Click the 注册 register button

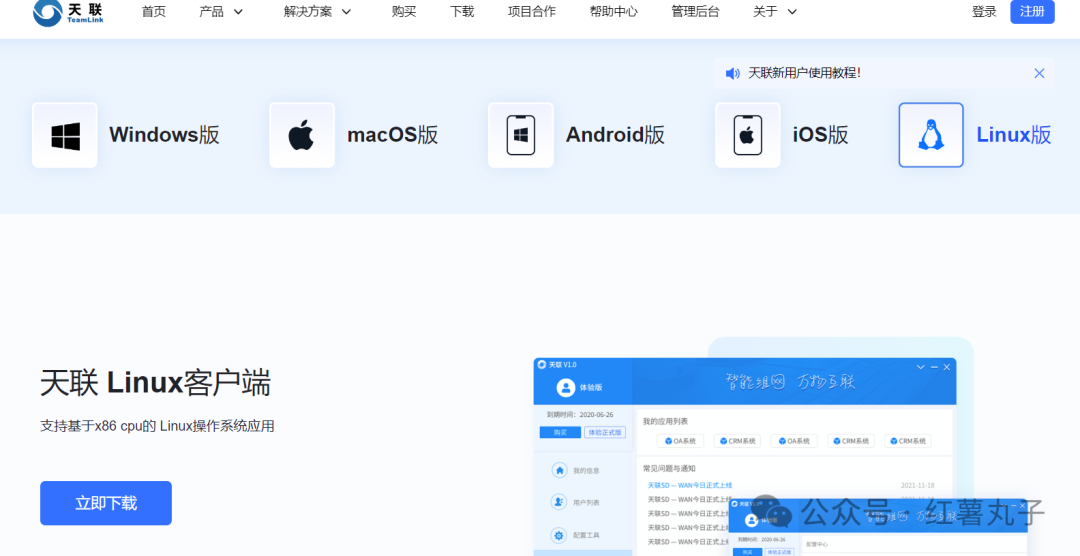tap(1032, 12)
